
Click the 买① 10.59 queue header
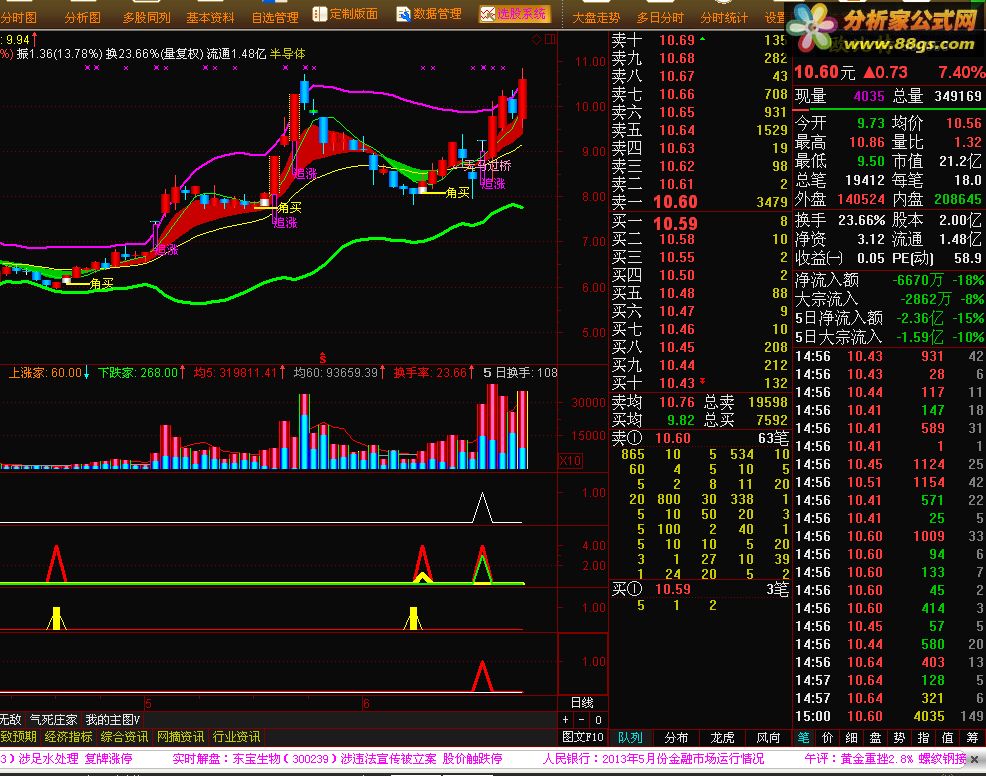pos(699,589)
